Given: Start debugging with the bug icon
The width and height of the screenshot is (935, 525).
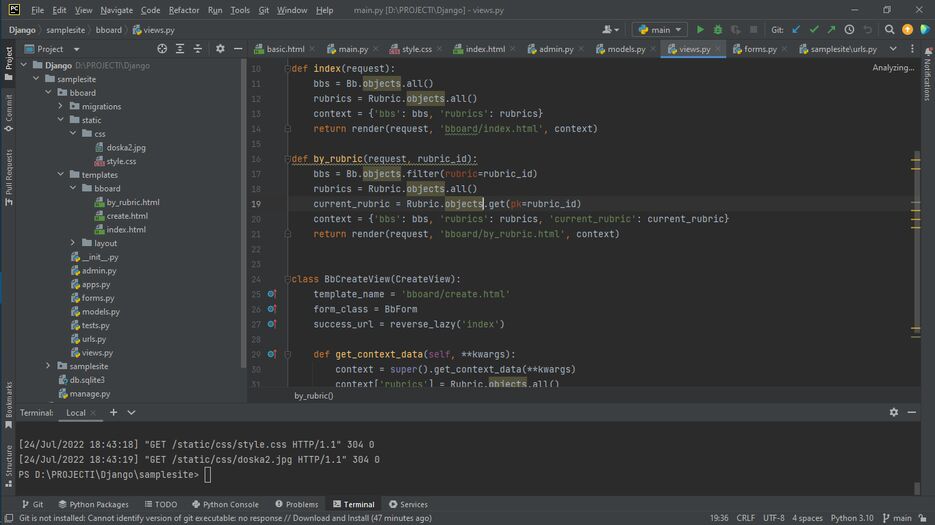Looking at the screenshot, I should point(718,29).
